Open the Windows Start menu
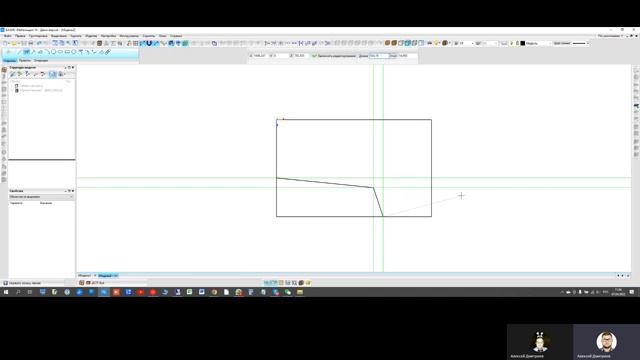Viewport: 640px width, 360px height. pos(6,292)
